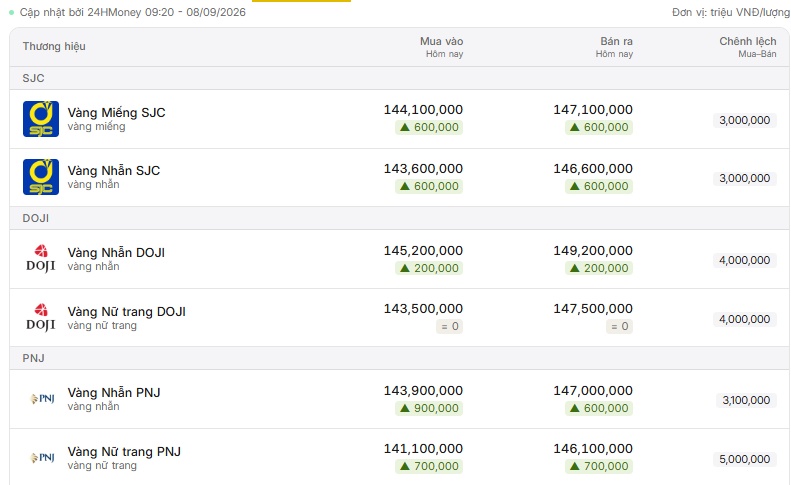
Task: Click the PNJ logo beside Vàng Nữ trang PNJ
Action: click(x=42, y=458)
